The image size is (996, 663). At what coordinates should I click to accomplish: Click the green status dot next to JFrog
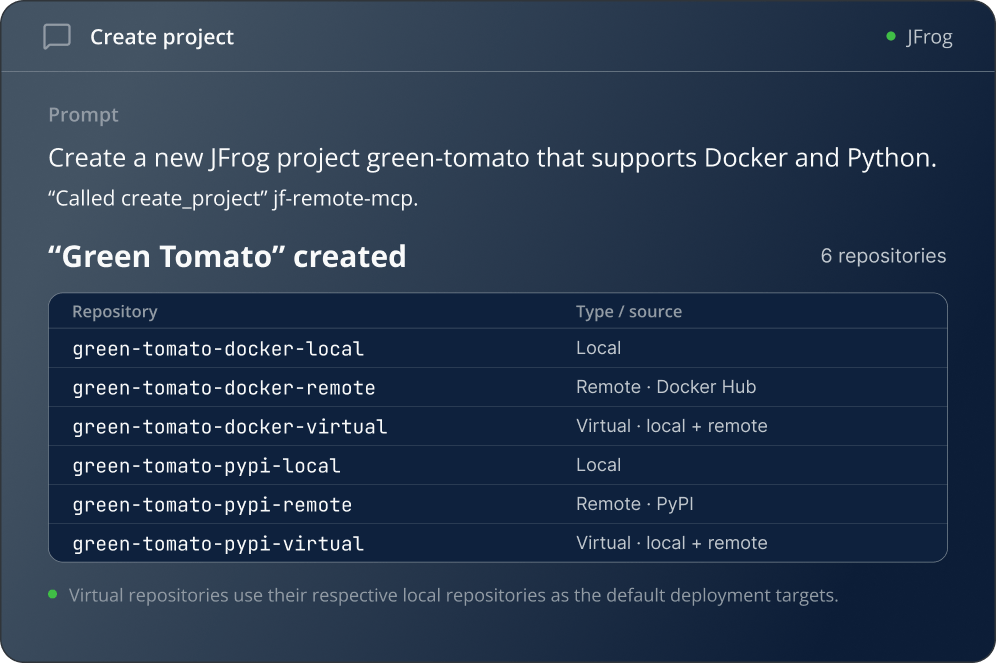click(891, 36)
